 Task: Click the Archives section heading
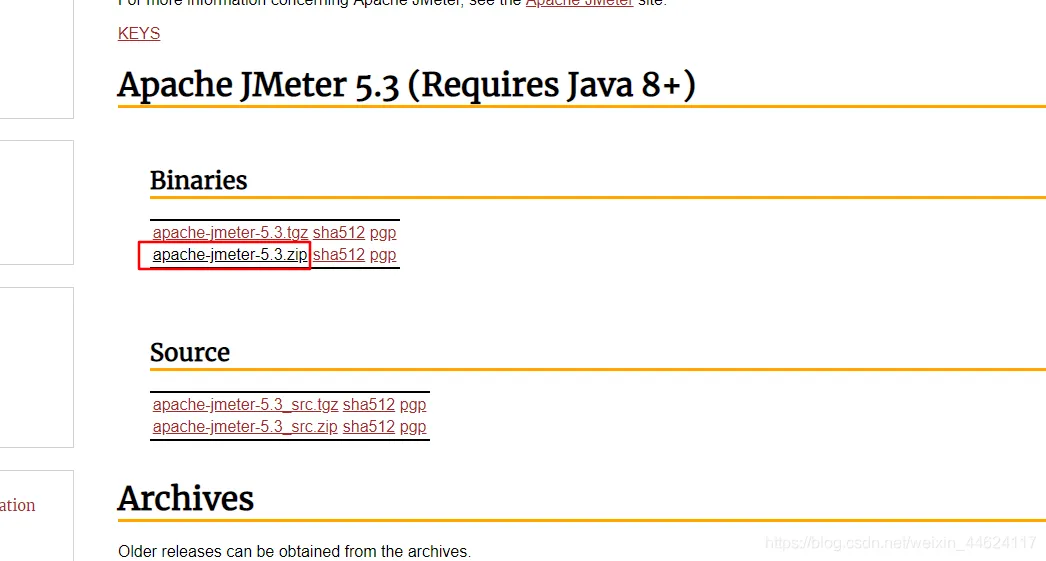coord(186,498)
